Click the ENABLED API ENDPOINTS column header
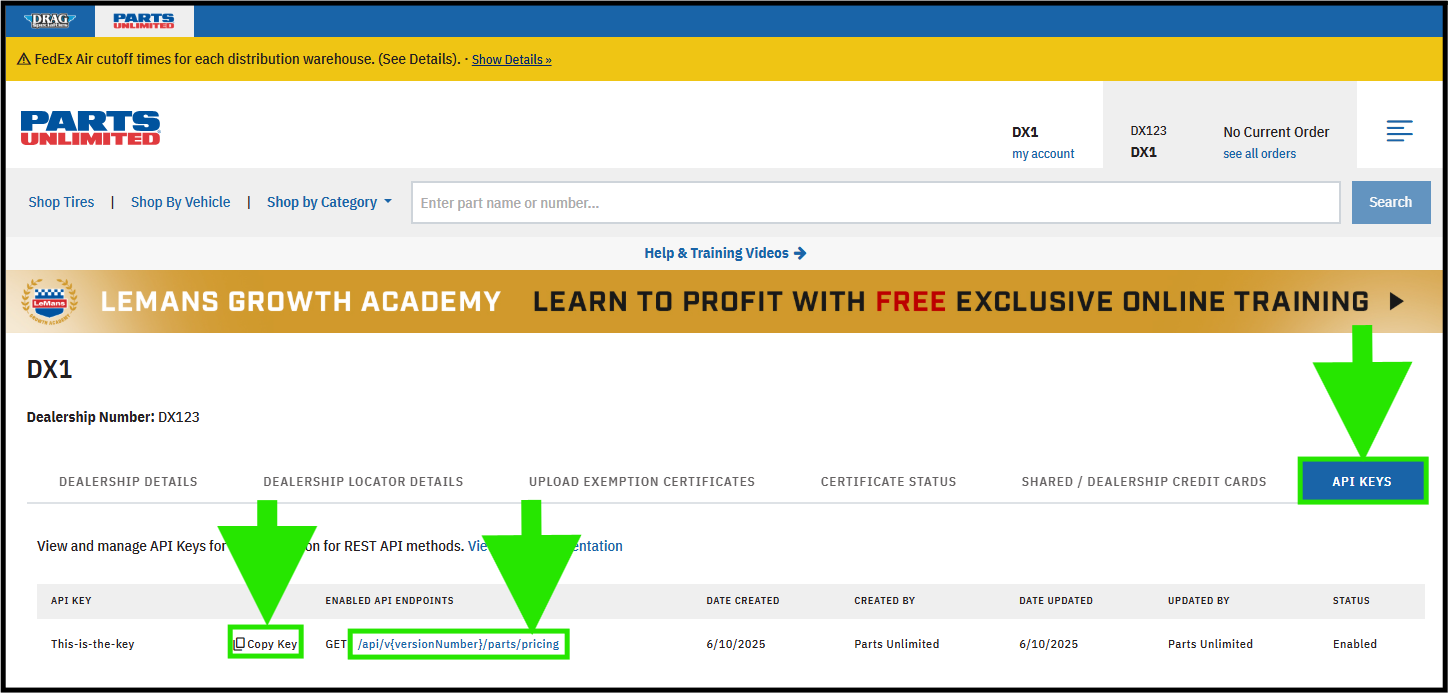The image size is (1449, 694). tap(389, 601)
